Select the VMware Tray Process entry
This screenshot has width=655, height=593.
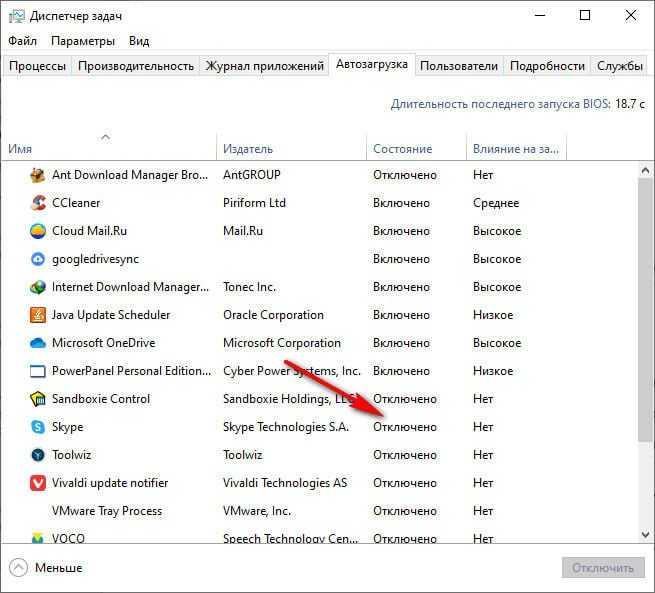click(x=107, y=511)
